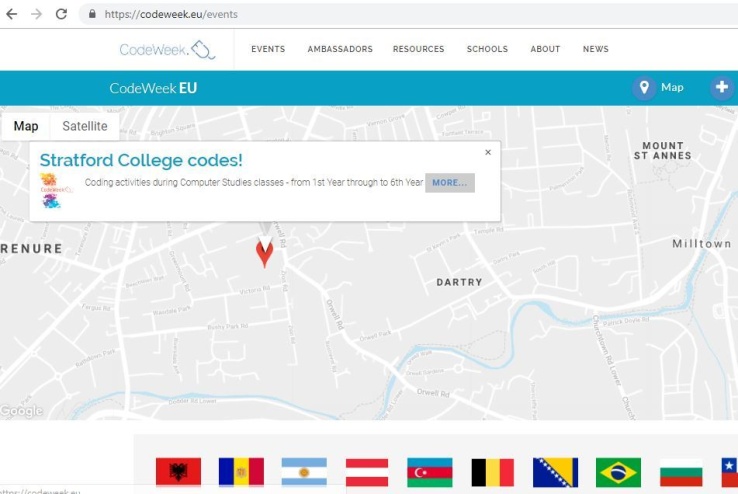Screen dimensions: 738x494
Task: Open the Stratford College codes! title link
Action: tap(141, 160)
